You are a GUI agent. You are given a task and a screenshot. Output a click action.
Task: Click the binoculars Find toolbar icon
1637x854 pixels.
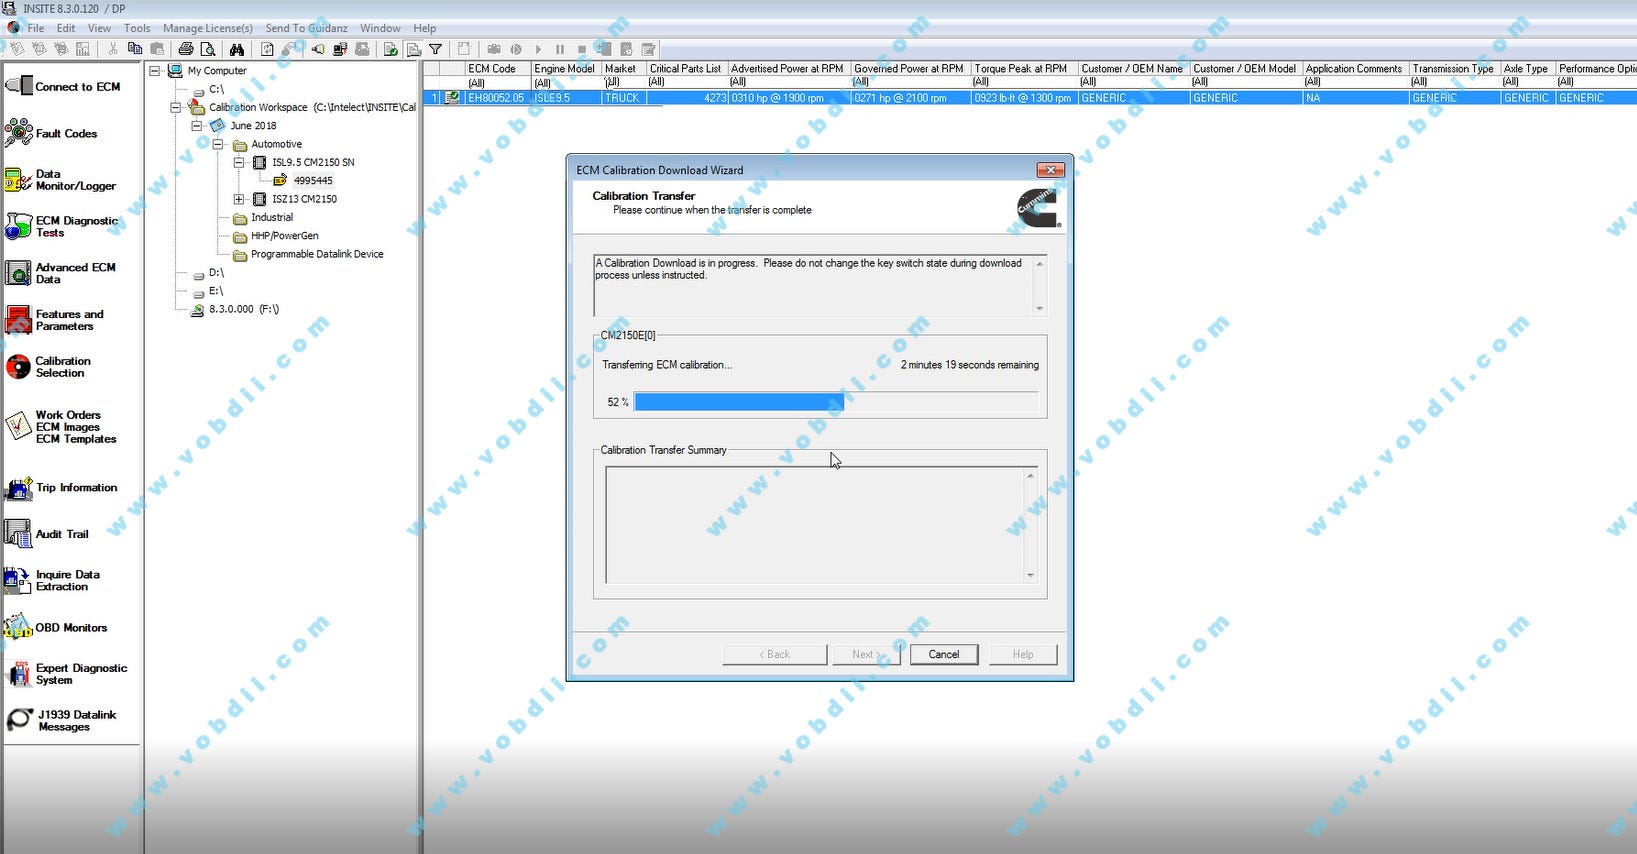(237, 49)
